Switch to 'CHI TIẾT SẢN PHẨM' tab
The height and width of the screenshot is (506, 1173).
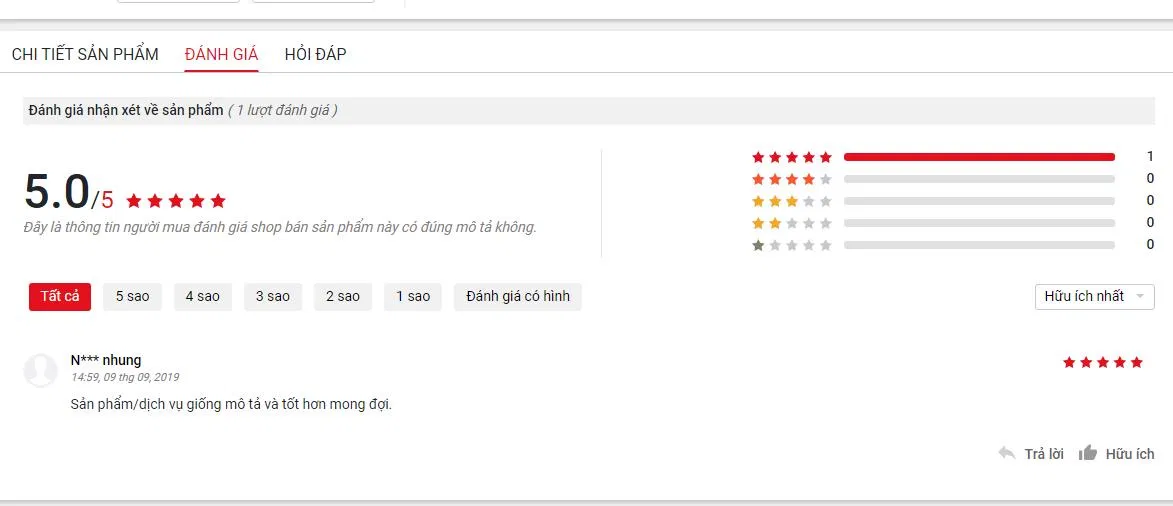pyautogui.click(x=85, y=54)
